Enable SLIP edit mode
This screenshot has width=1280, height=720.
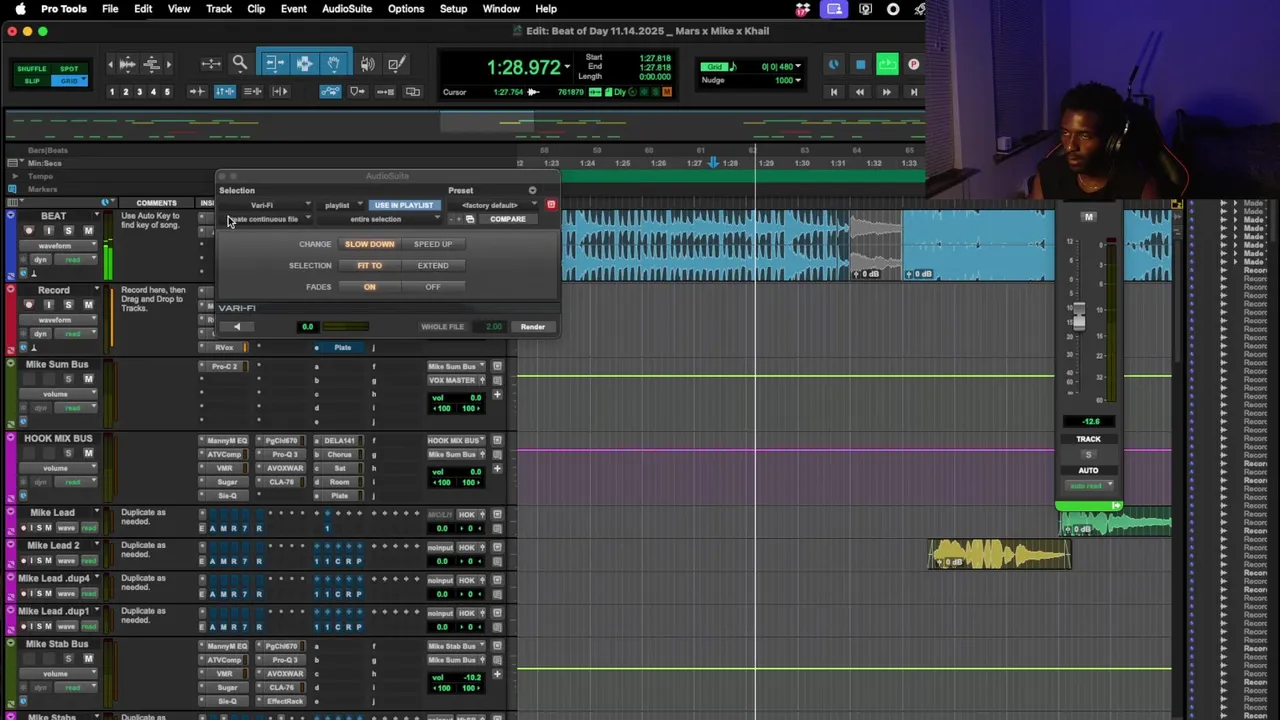pyautogui.click(x=32, y=81)
